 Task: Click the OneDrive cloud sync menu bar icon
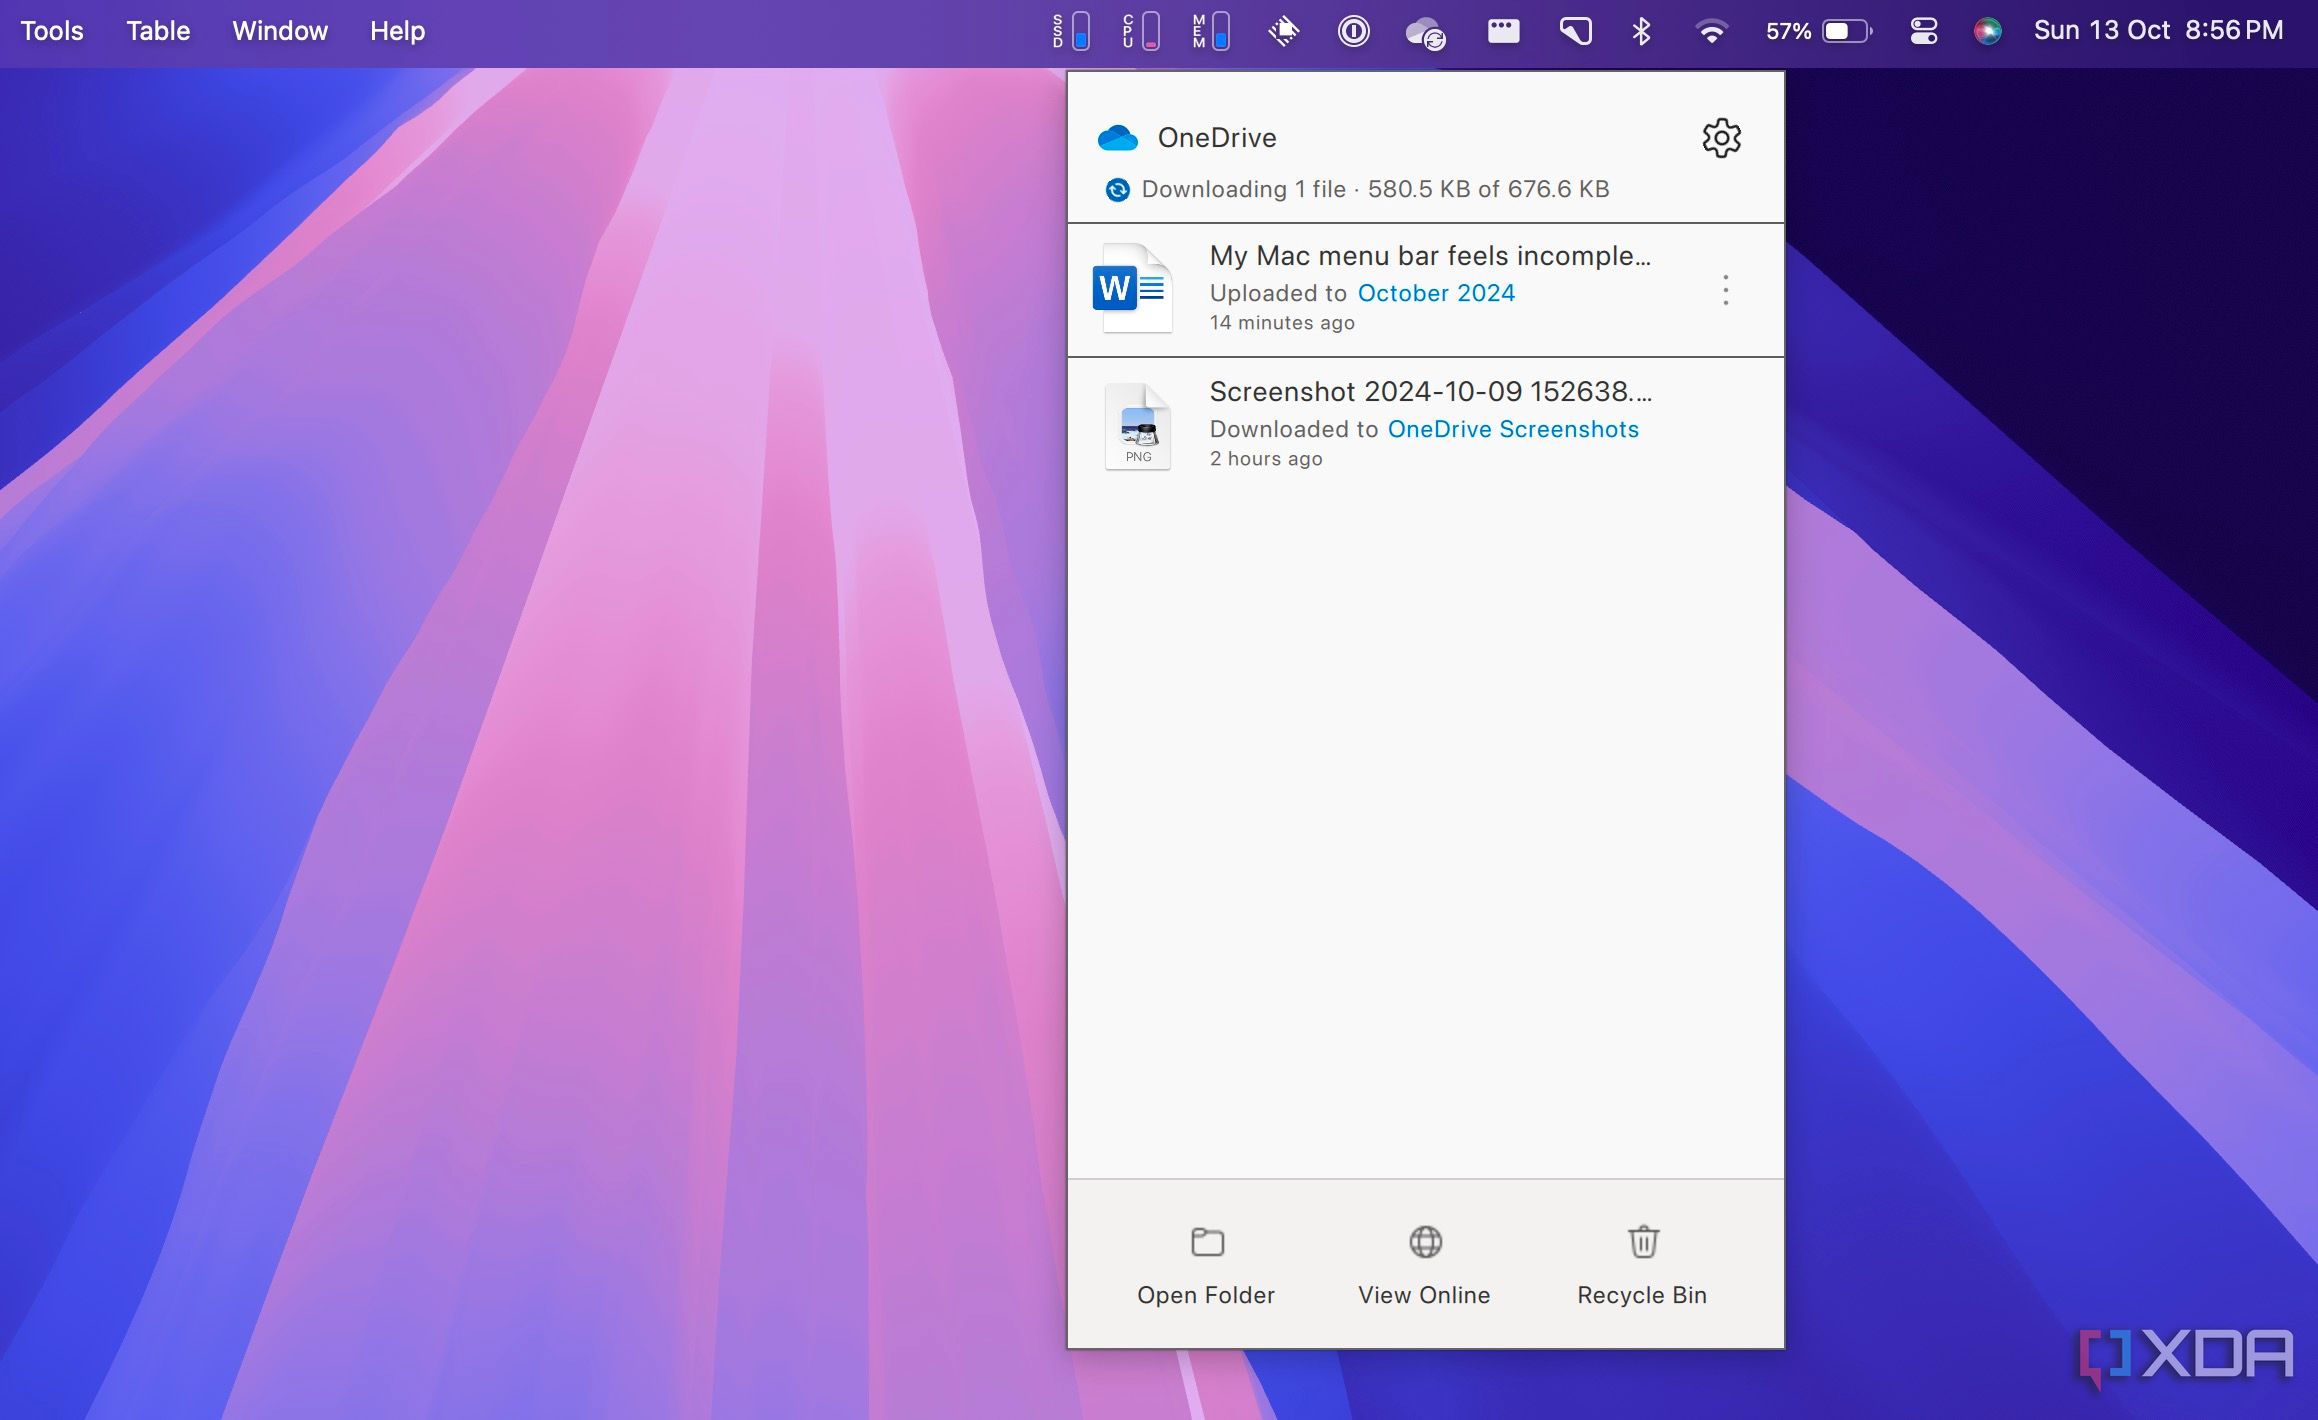(1425, 33)
